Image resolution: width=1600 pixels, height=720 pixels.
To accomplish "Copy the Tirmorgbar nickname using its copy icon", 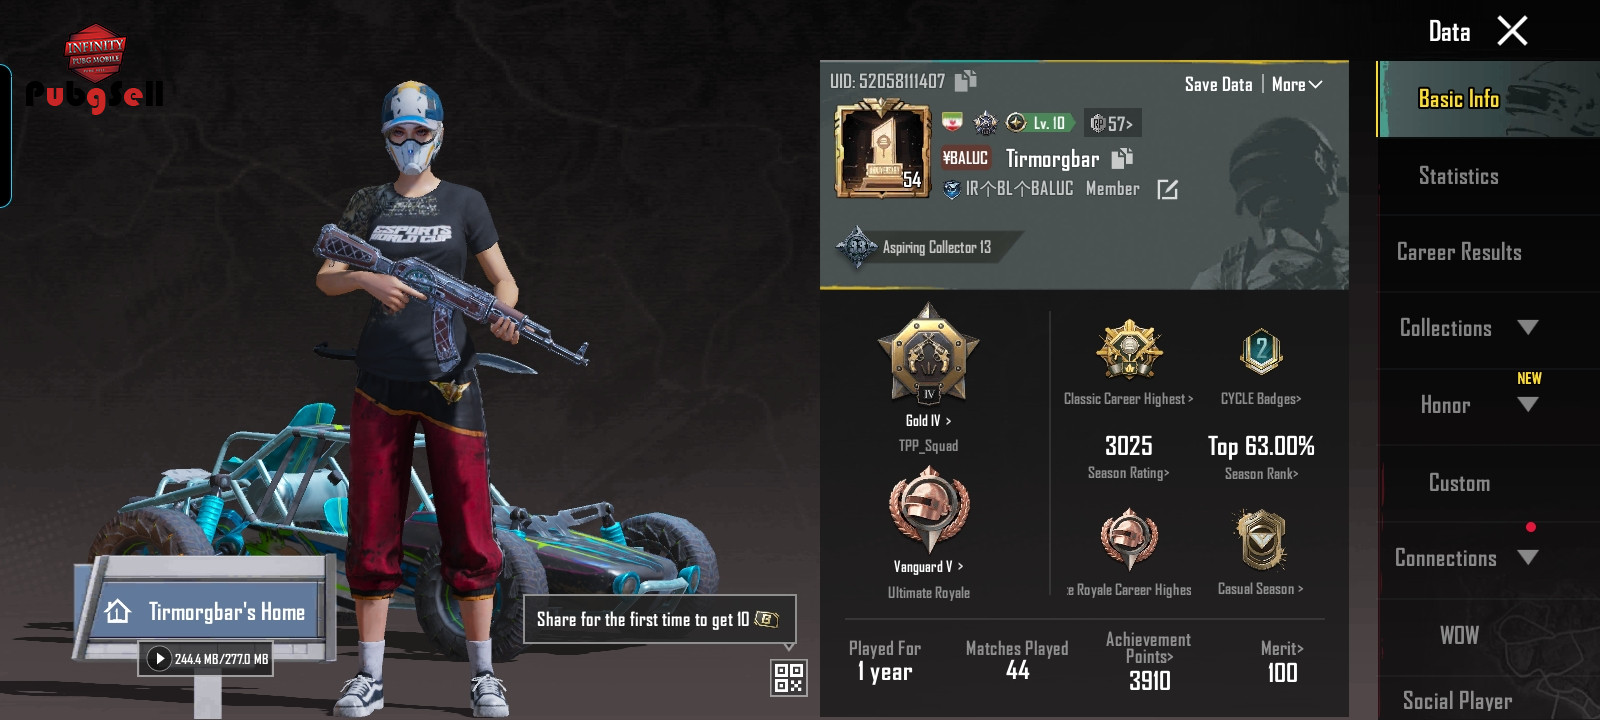I will click(1122, 158).
